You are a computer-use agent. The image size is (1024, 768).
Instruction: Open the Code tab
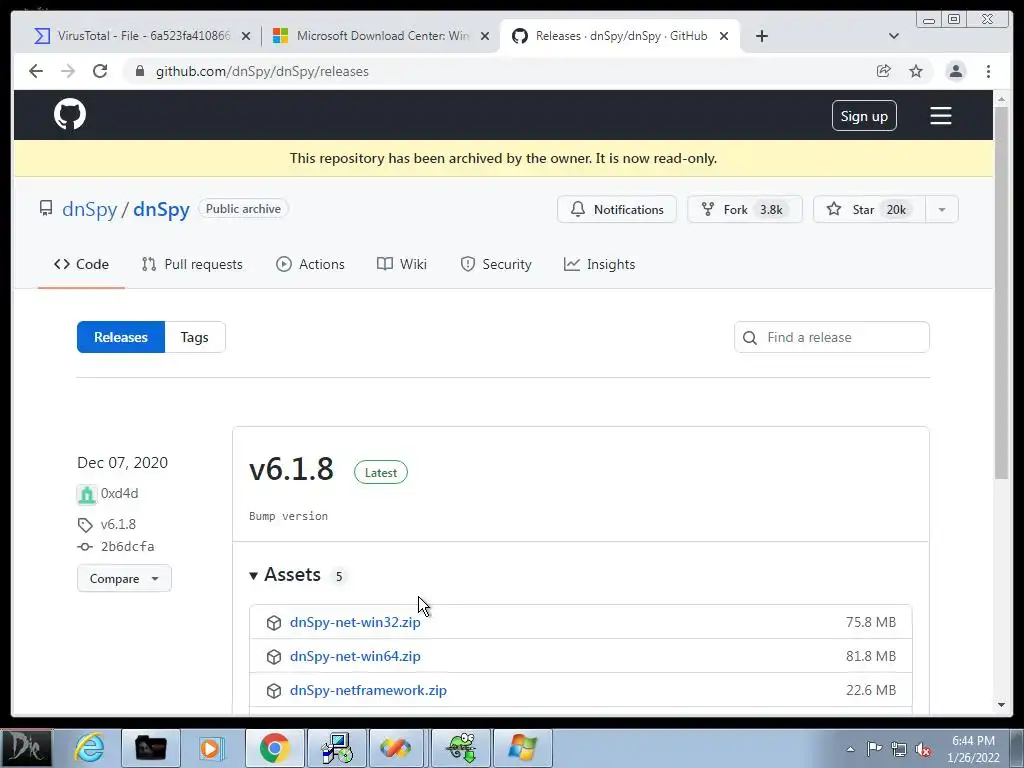82,264
